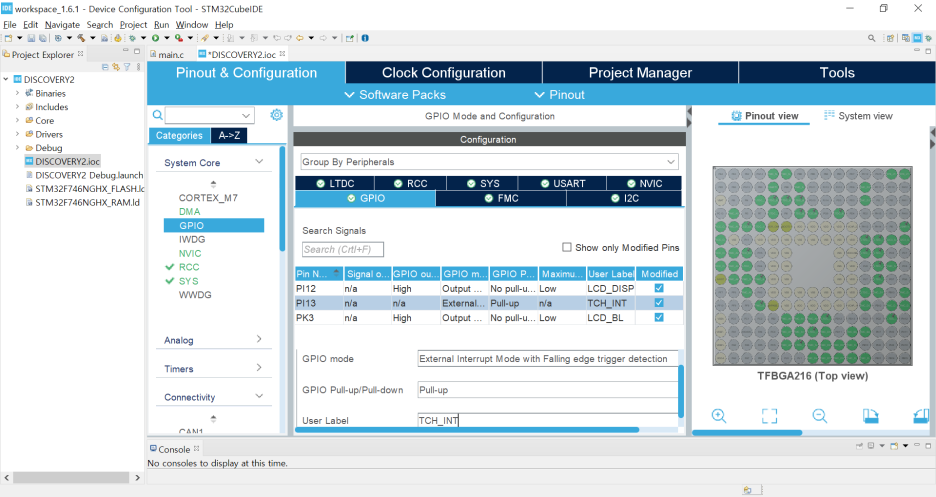Expand the Binaries node in project tree
The width and height of the screenshot is (936, 497).
tap(17, 93)
